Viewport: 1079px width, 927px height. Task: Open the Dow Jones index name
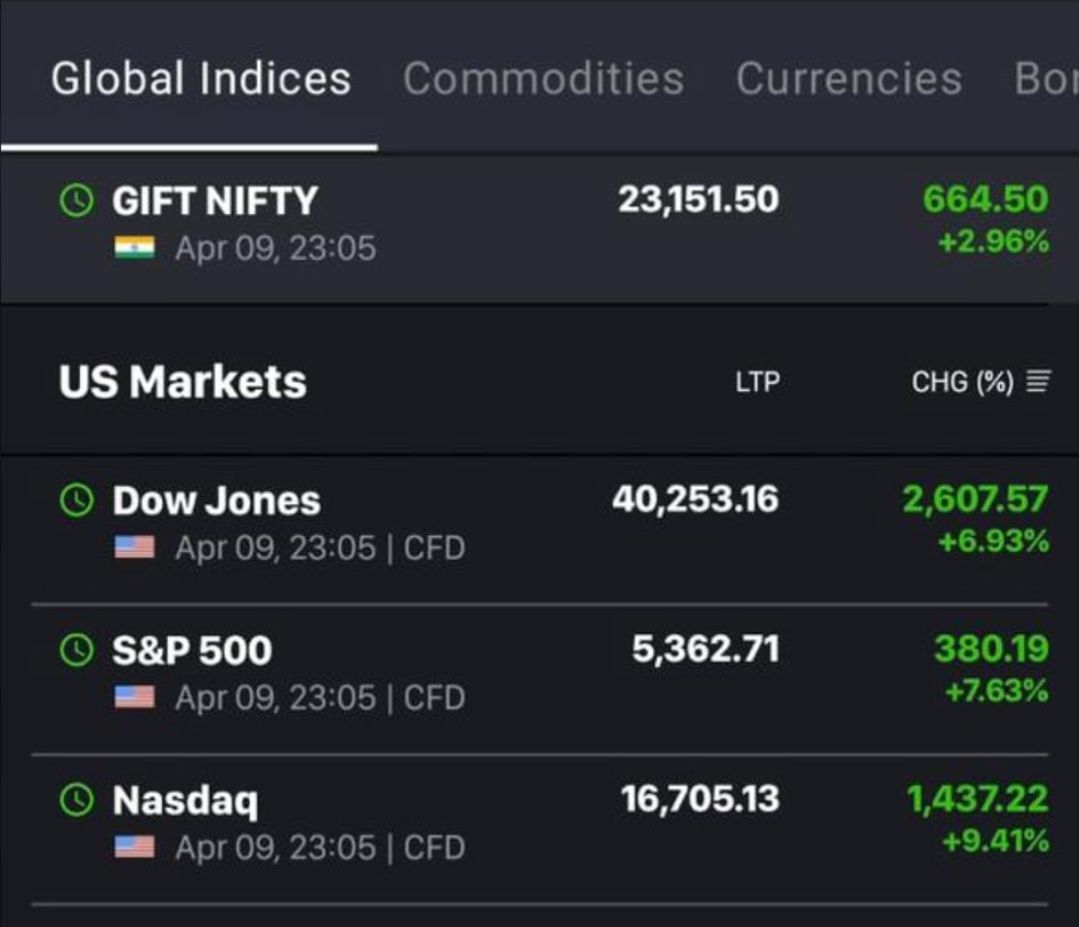tap(216, 500)
